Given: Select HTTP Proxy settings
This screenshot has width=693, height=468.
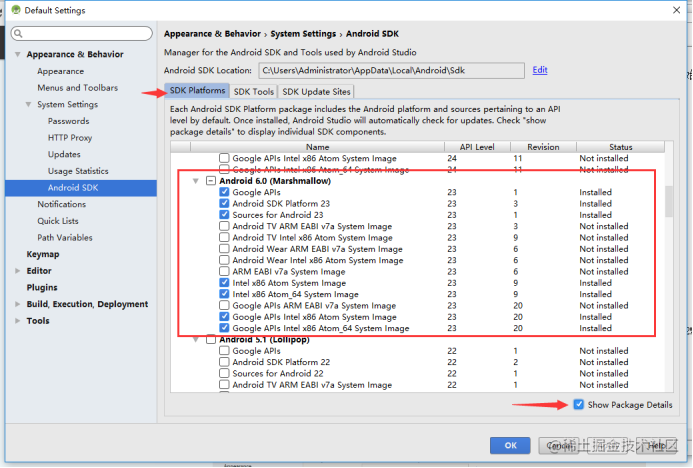Looking at the screenshot, I should (x=70, y=137).
